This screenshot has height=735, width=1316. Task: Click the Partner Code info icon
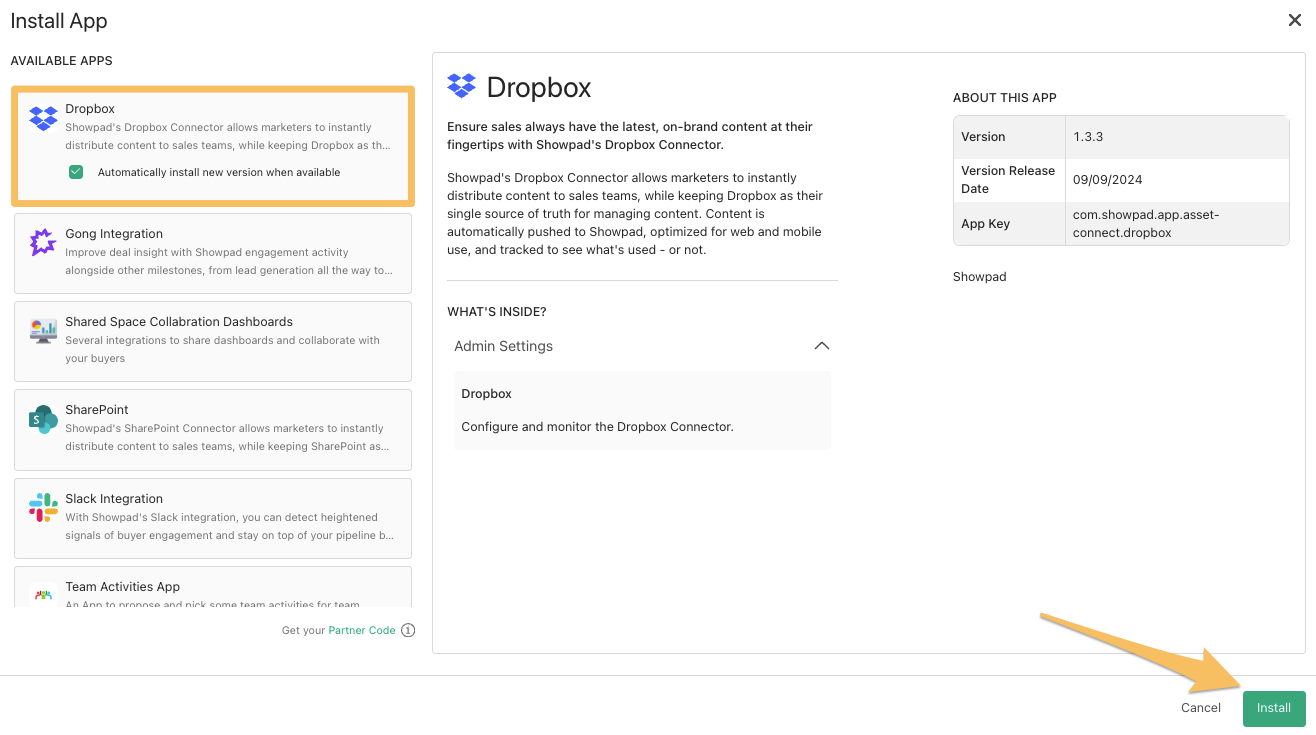[408, 630]
